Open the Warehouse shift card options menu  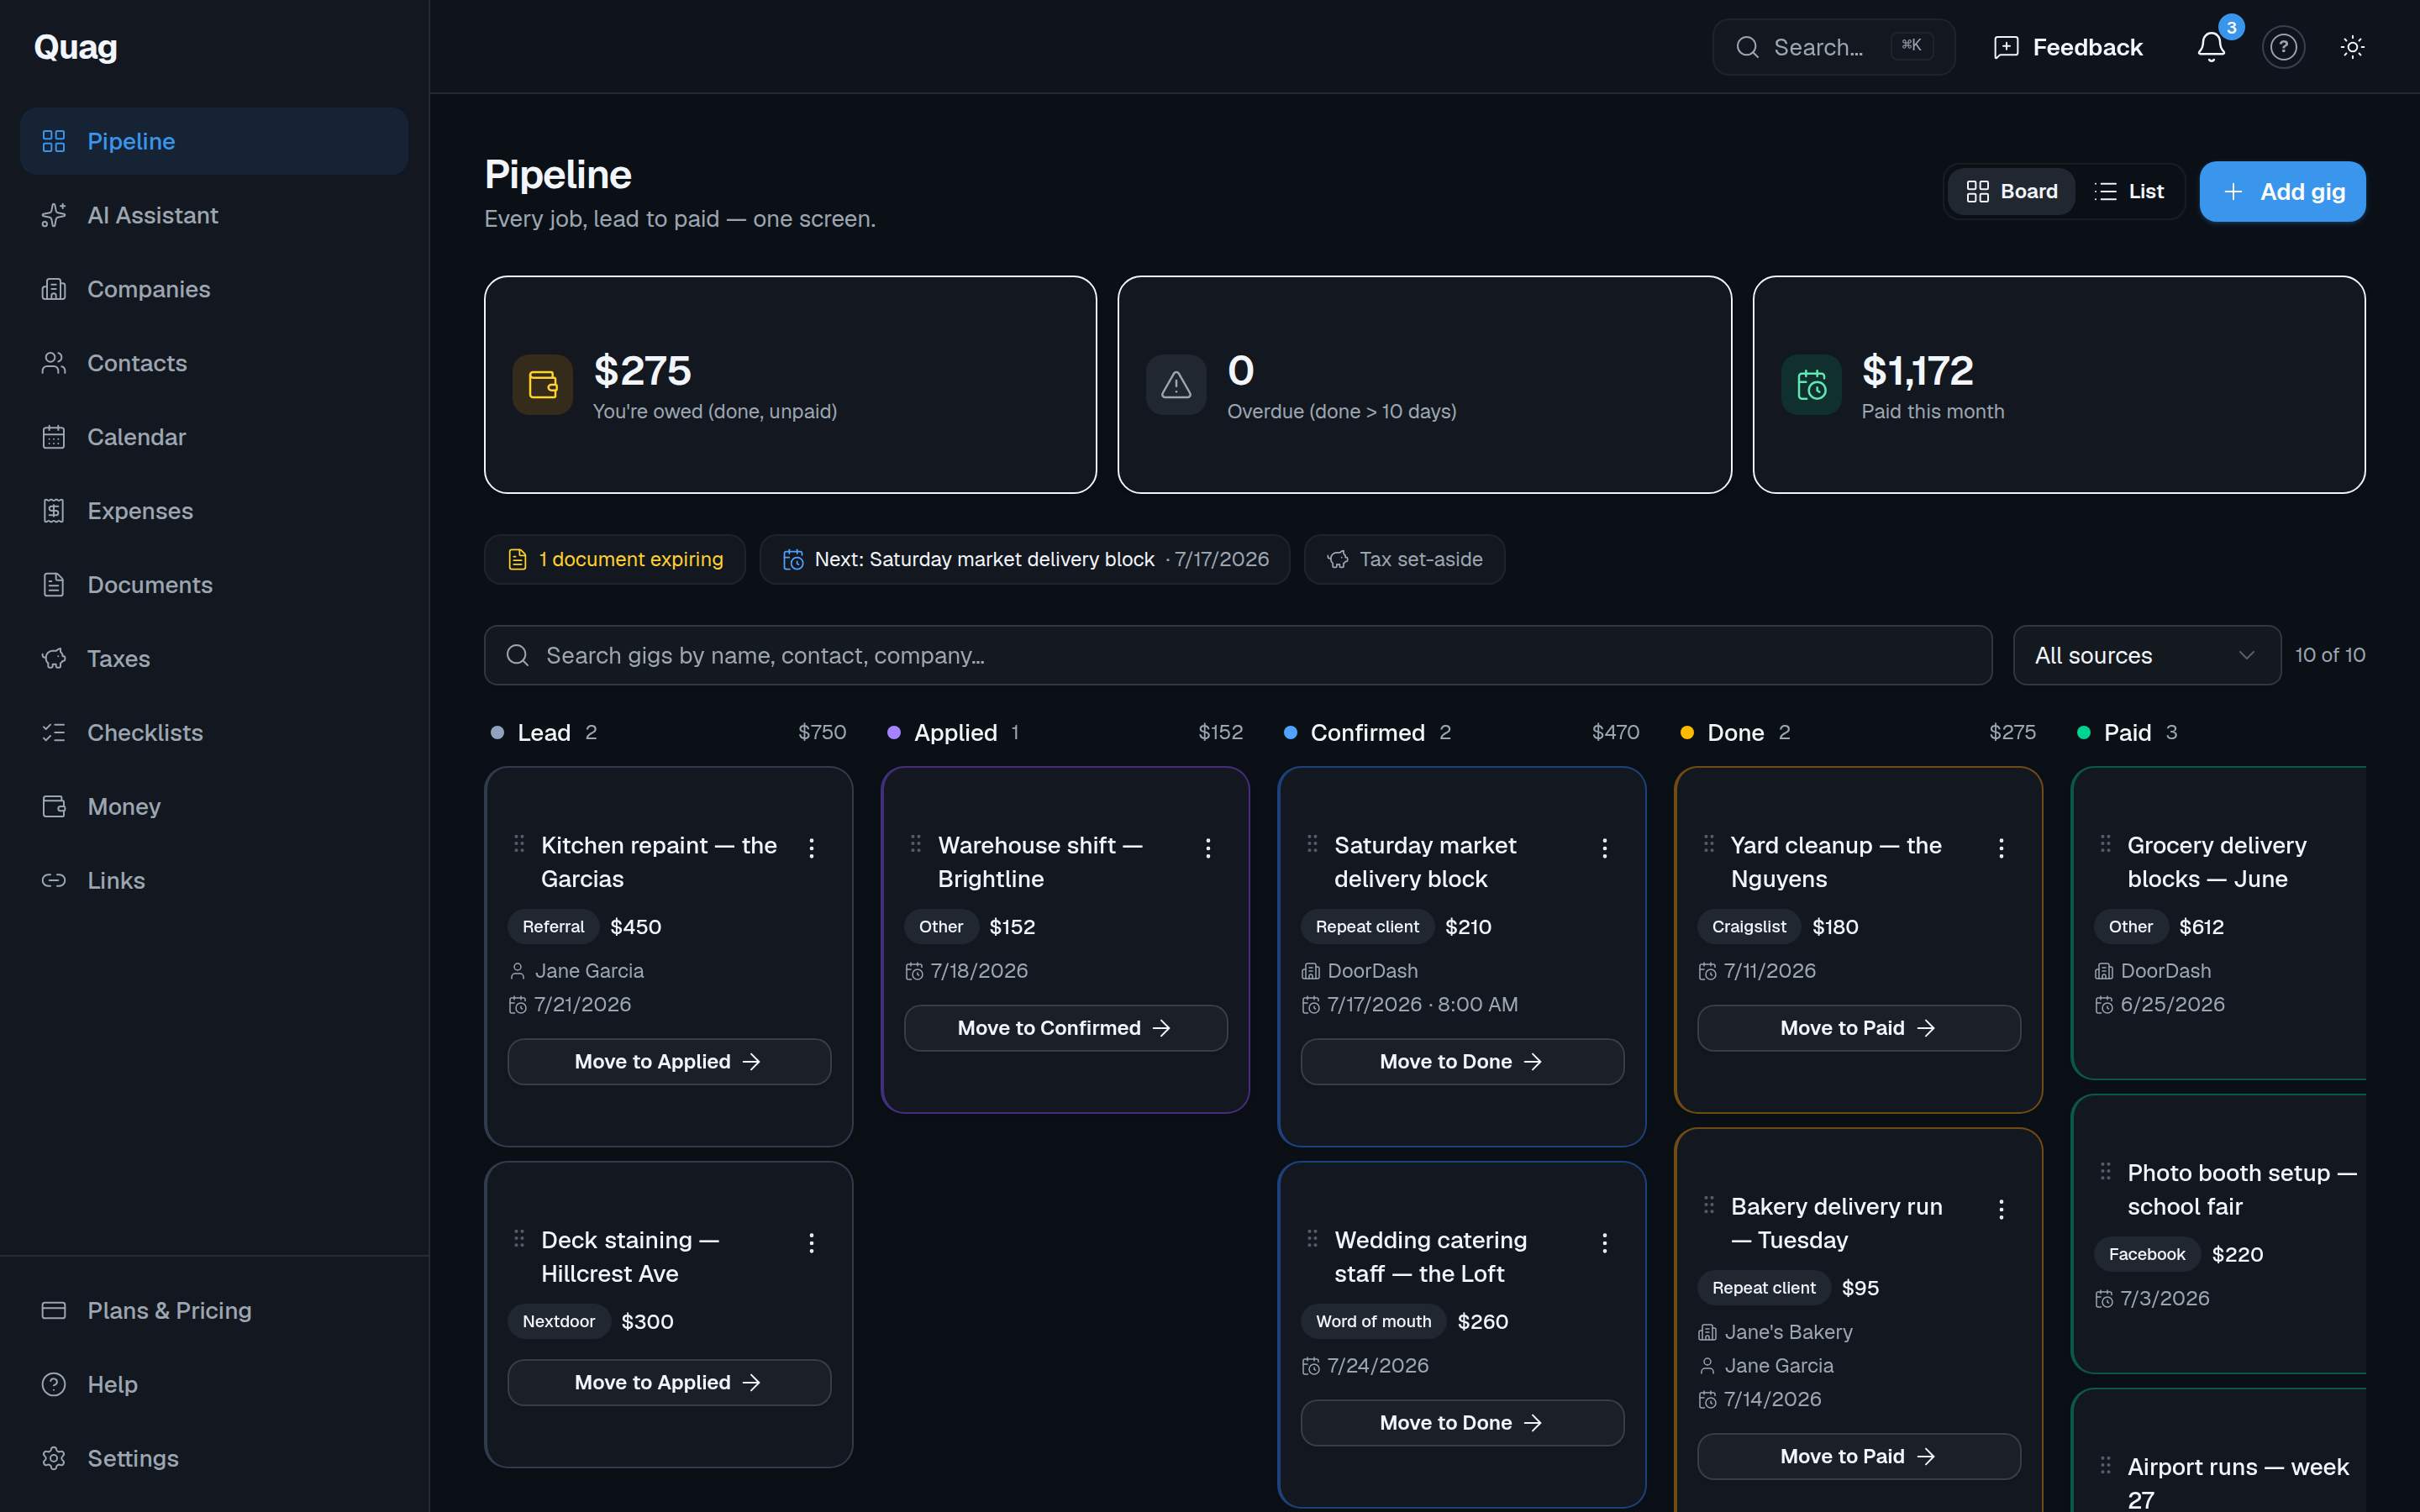1208,848
